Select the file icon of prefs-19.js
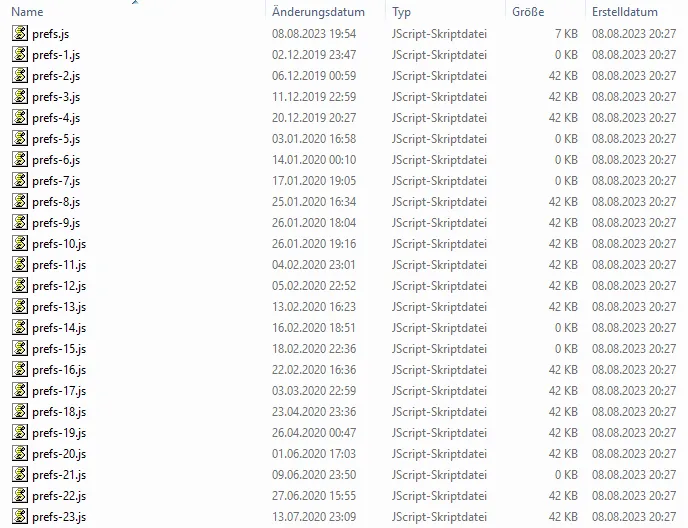688x528 pixels. [x=20, y=433]
